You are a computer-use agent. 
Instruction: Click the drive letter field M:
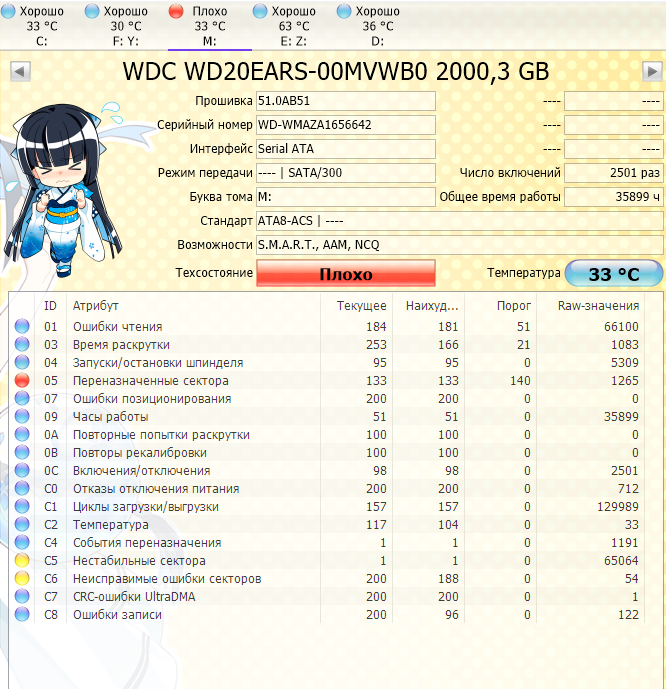346,197
